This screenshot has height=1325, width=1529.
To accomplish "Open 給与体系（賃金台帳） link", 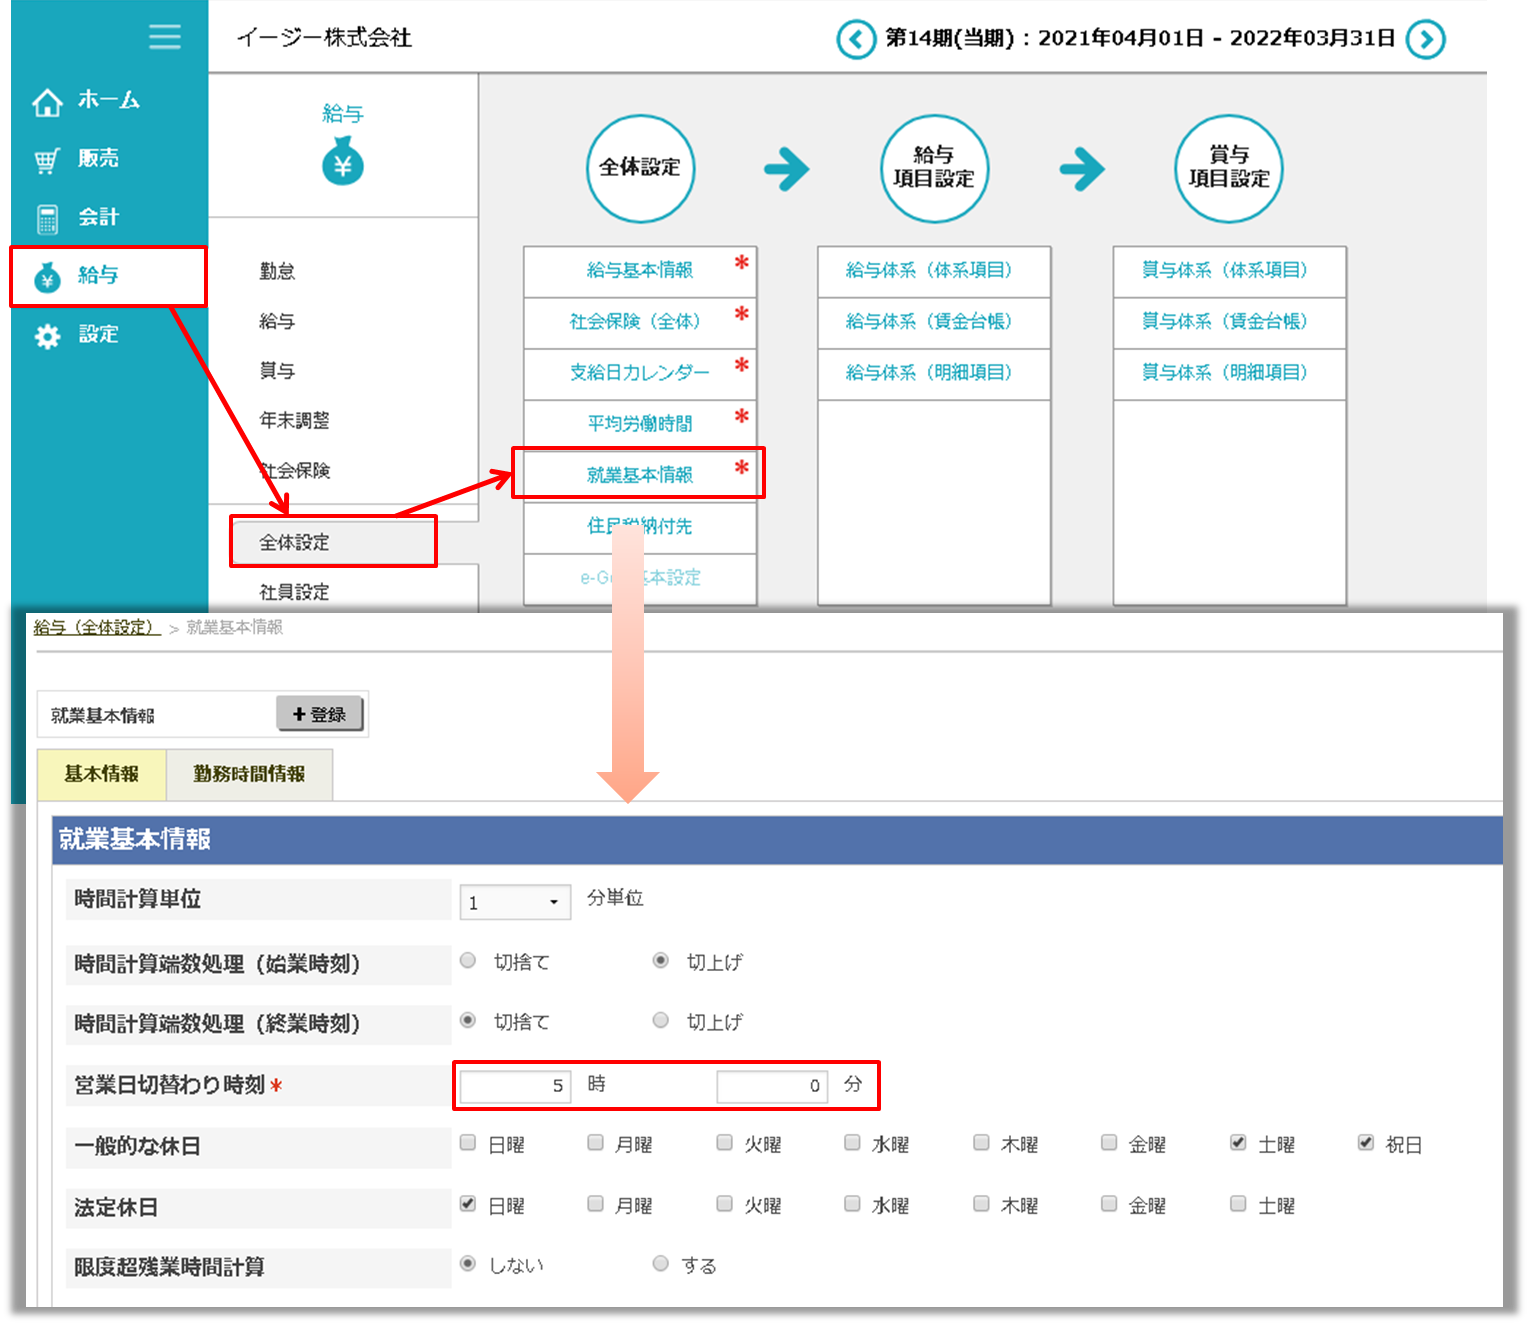I will tap(929, 321).
